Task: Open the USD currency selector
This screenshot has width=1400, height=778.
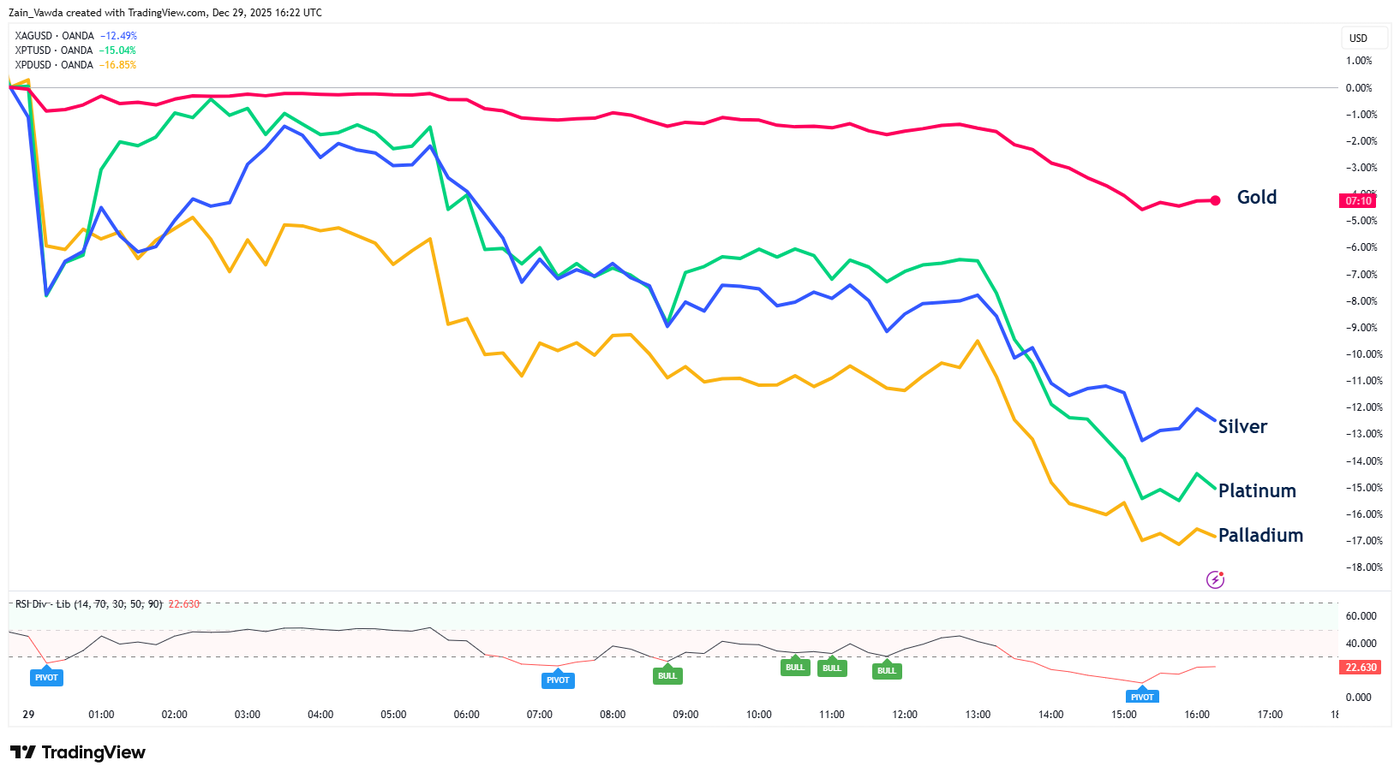Action: [x=1358, y=37]
